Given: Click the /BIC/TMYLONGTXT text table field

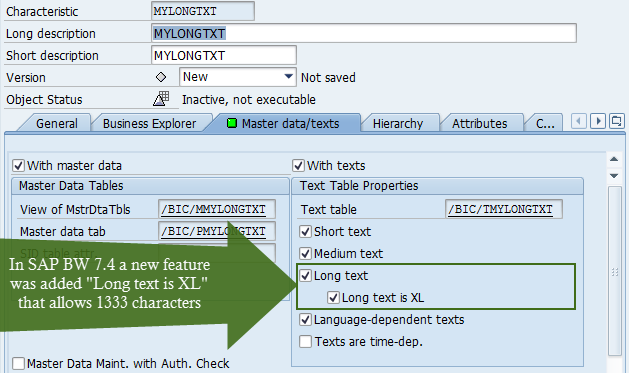Looking at the screenshot, I should [x=503, y=209].
